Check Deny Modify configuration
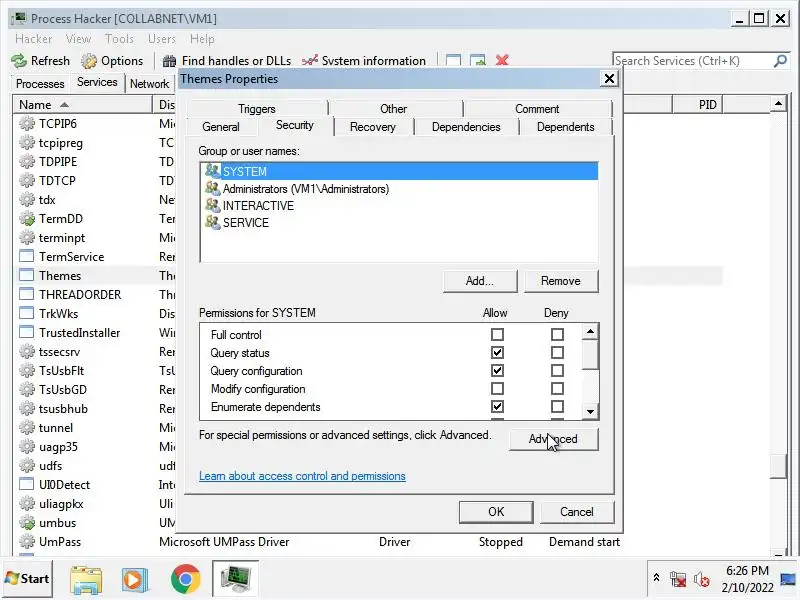Viewport: 800px width, 600px height. [x=557, y=389]
